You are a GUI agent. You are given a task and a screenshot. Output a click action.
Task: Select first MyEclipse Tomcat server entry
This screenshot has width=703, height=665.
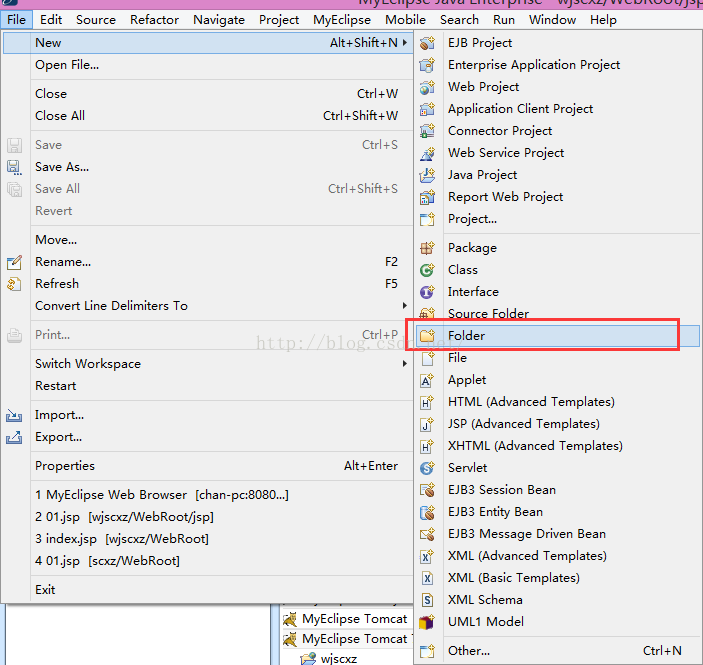point(345,619)
